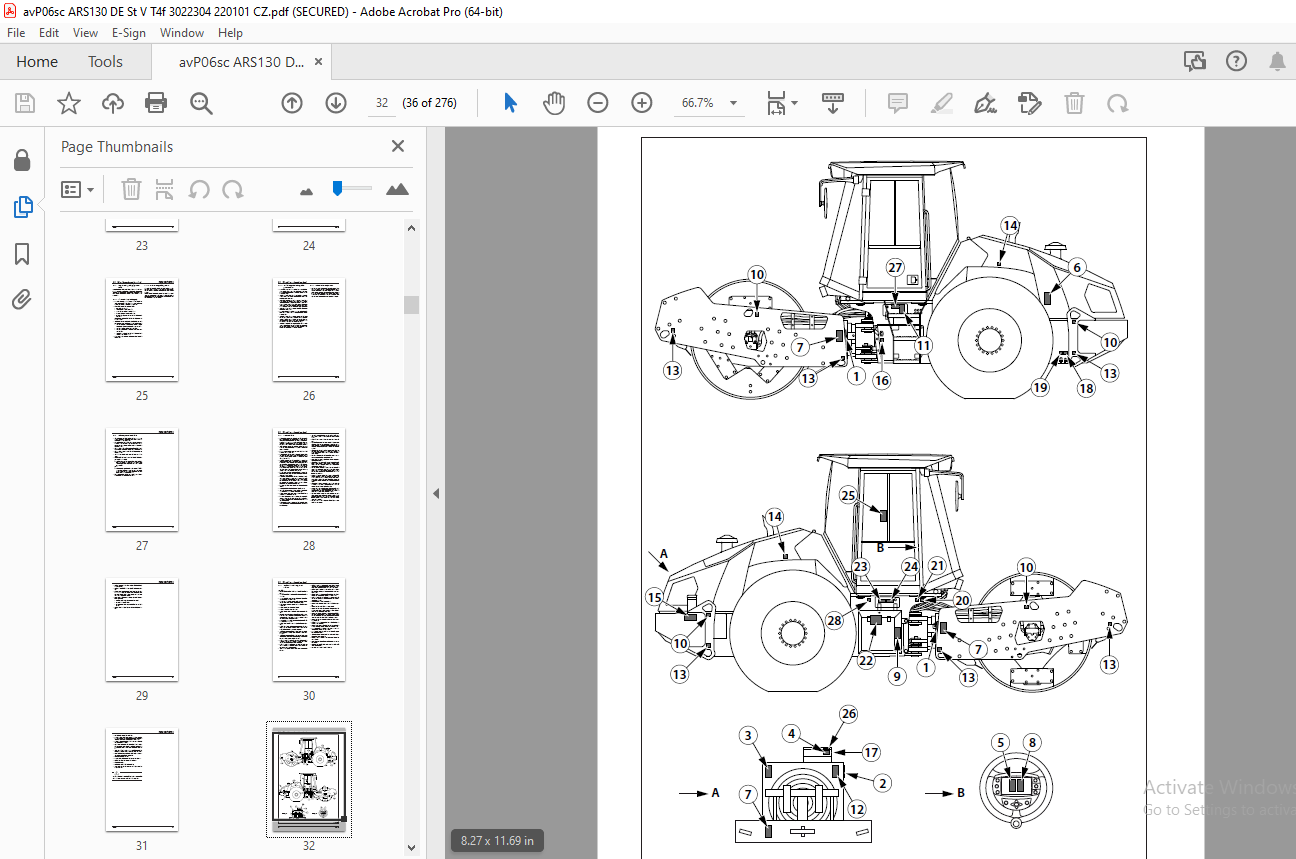The image size is (1296, 859).
Task: Close the avP06sc ARS130 document tab
Action: pos(318,62)
